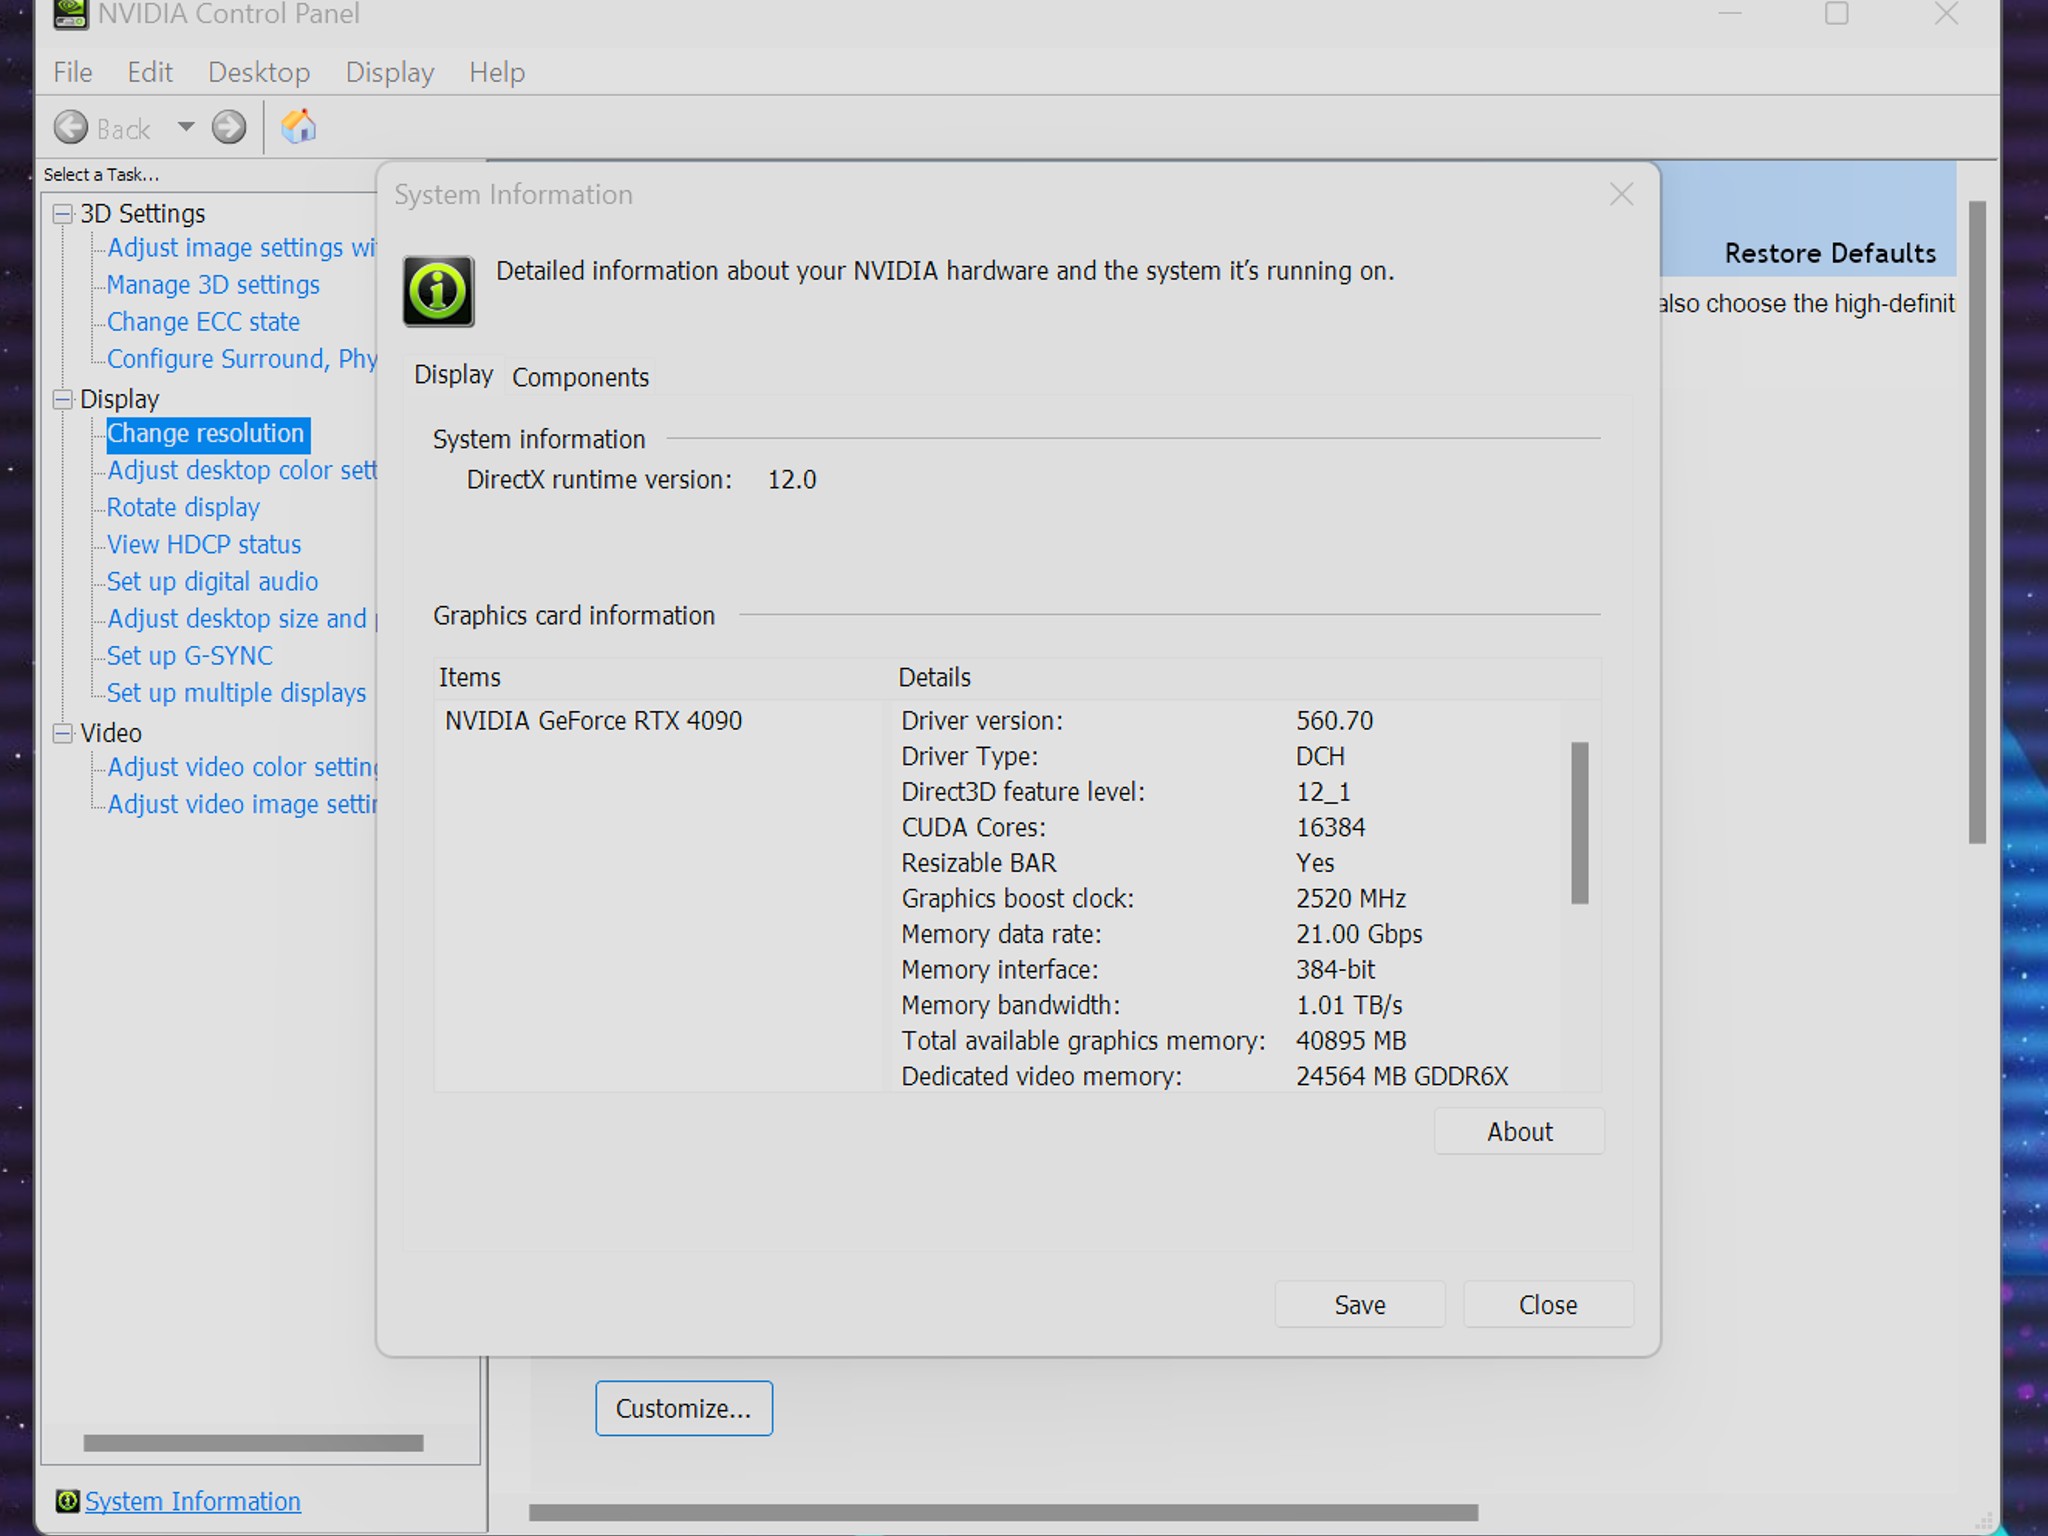Click Memory interface value 384-bit
The image size is (2048, 1536).
pyautogui.click(x=1335, y=969)
